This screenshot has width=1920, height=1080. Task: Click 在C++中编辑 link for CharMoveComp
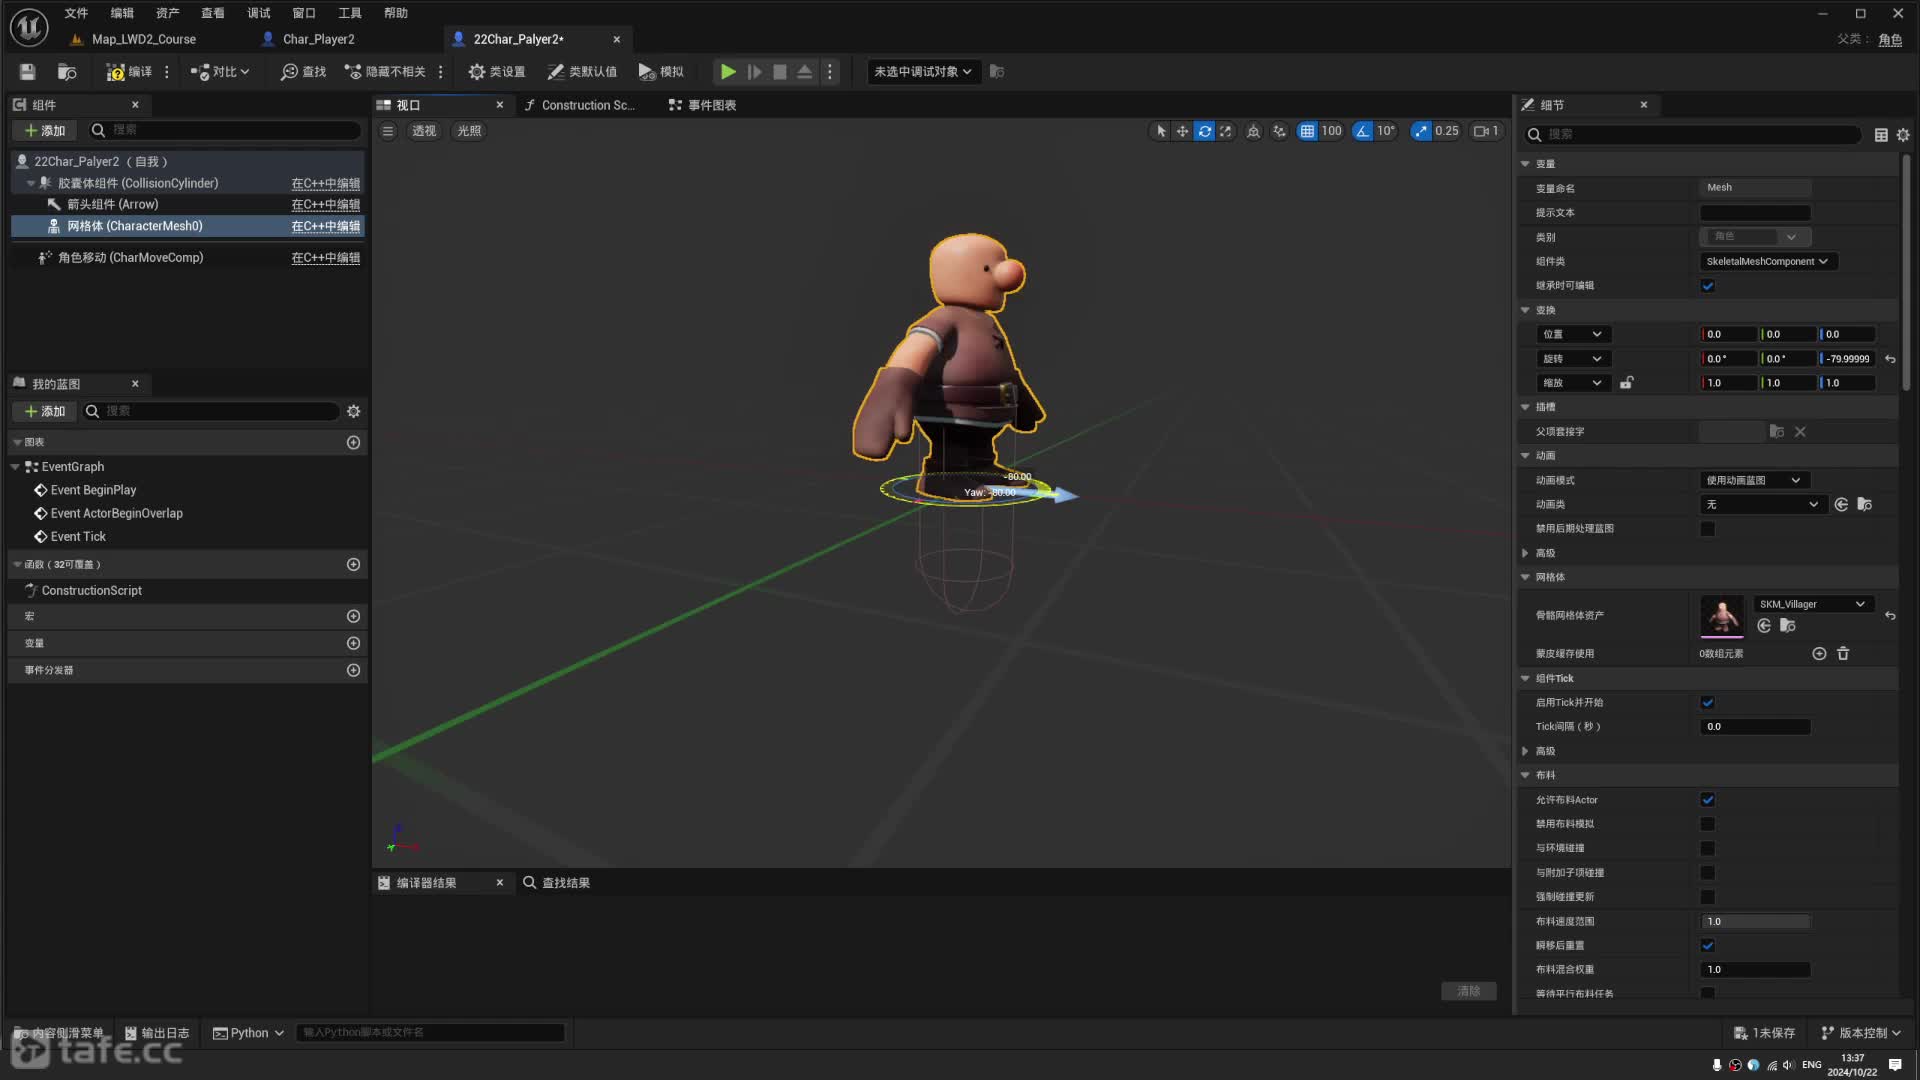point(325,258)
